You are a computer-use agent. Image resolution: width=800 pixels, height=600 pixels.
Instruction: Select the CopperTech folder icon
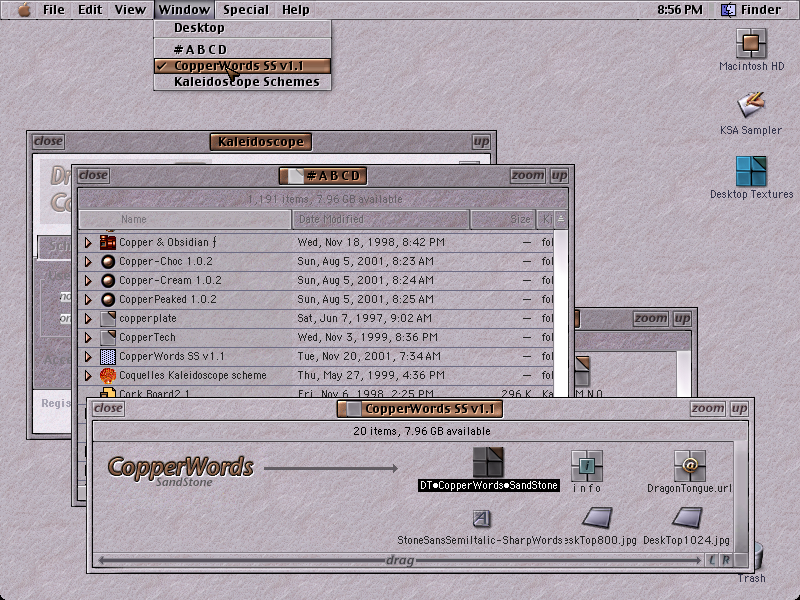click(x=108, y=337)
